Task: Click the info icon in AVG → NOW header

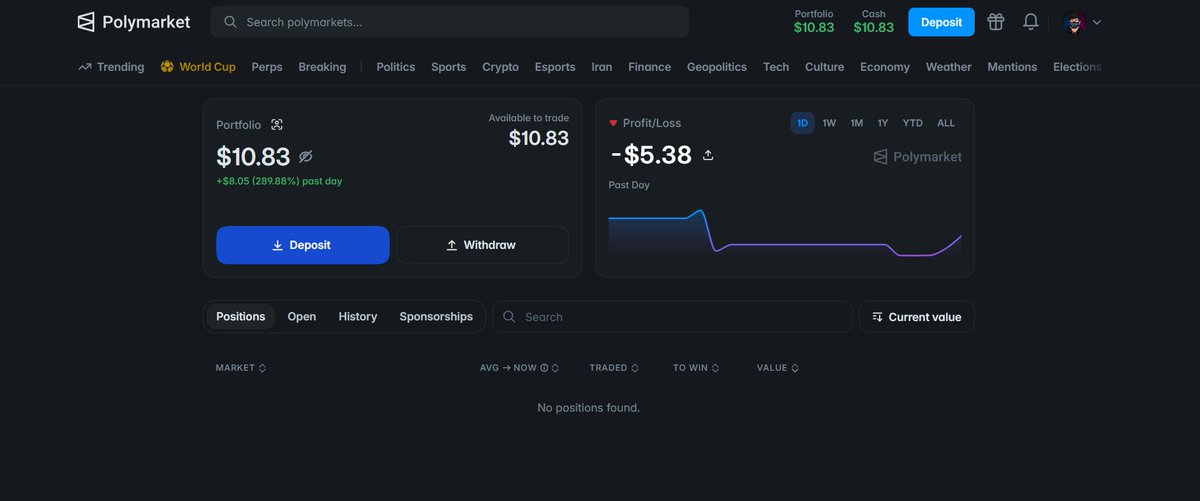Action: point(544,368)
